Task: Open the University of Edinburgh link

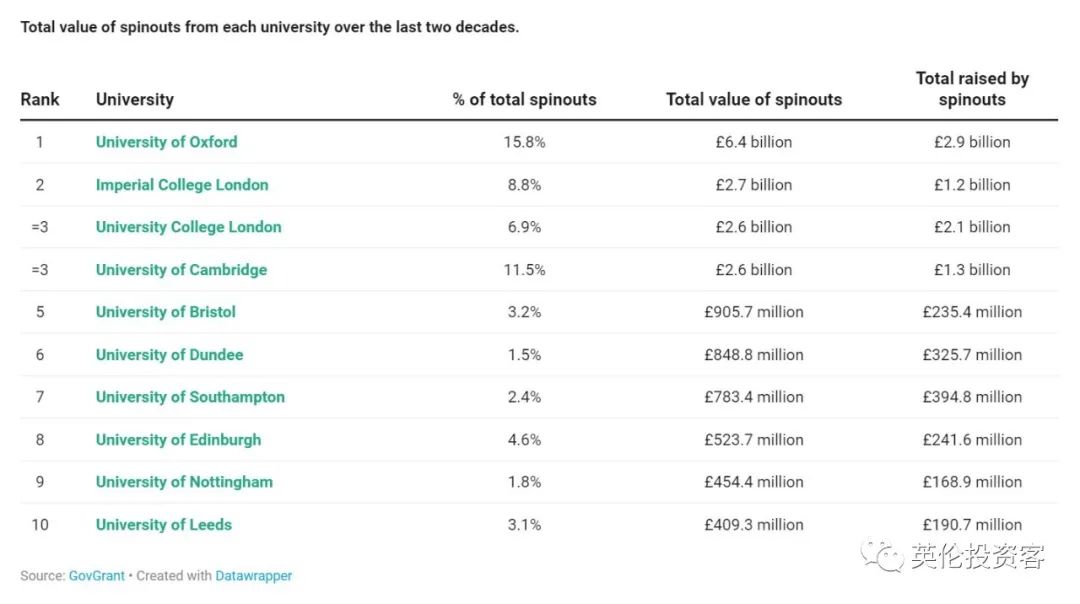Action: point(178,440)
